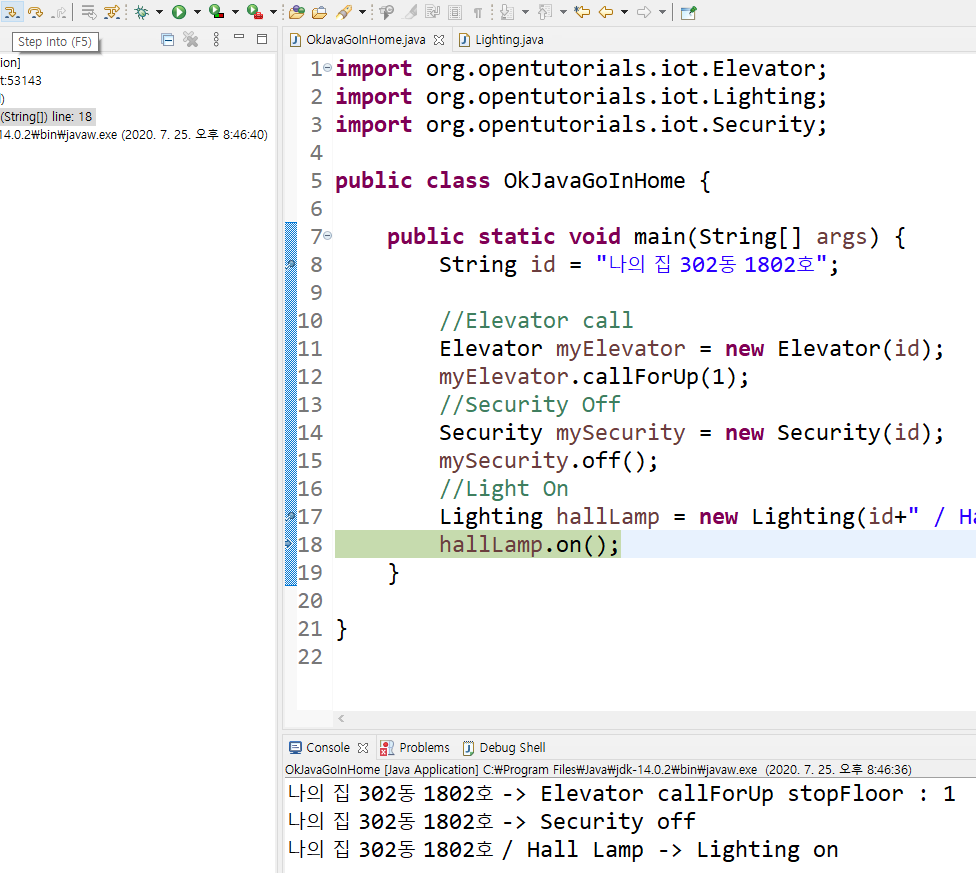This screenshot has width=976, height=873.
Task: Toggle Mark Occurrences highlighter icon
Action: coord(410,12)
